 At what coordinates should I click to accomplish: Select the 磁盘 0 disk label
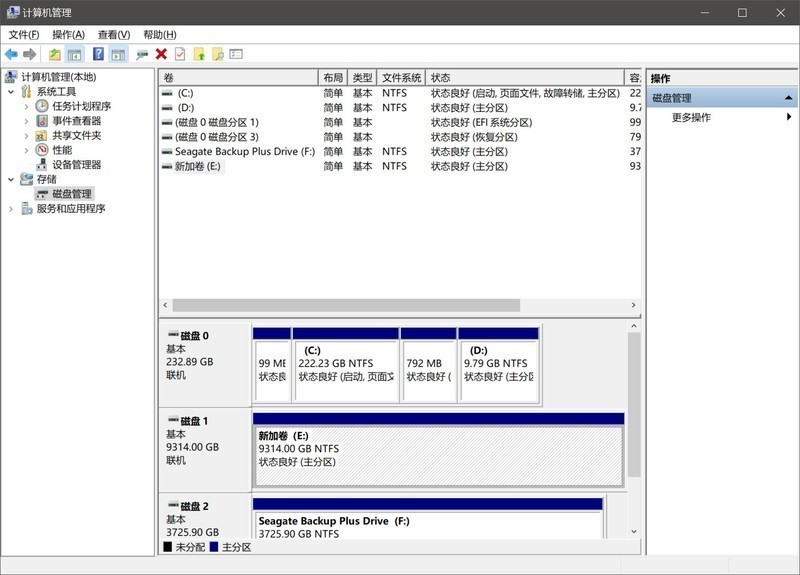pos(205,364)
